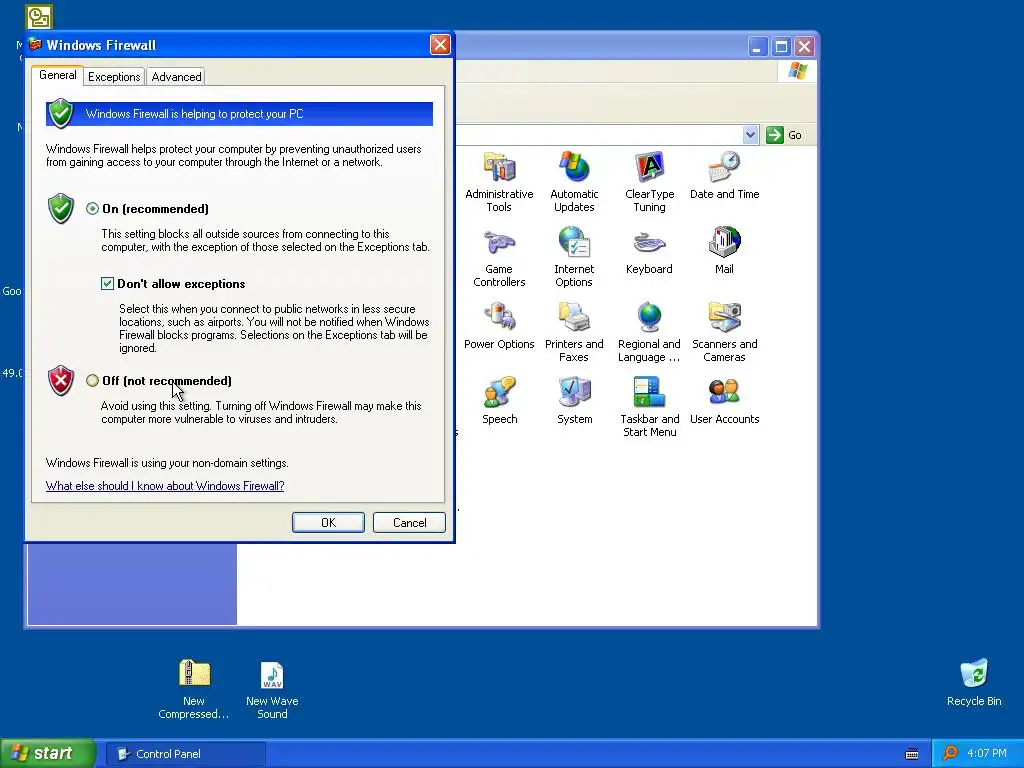1024x768 pixels.
Task: Open Taskbar and Start Menu settings
Action: [x=649, y=407]
